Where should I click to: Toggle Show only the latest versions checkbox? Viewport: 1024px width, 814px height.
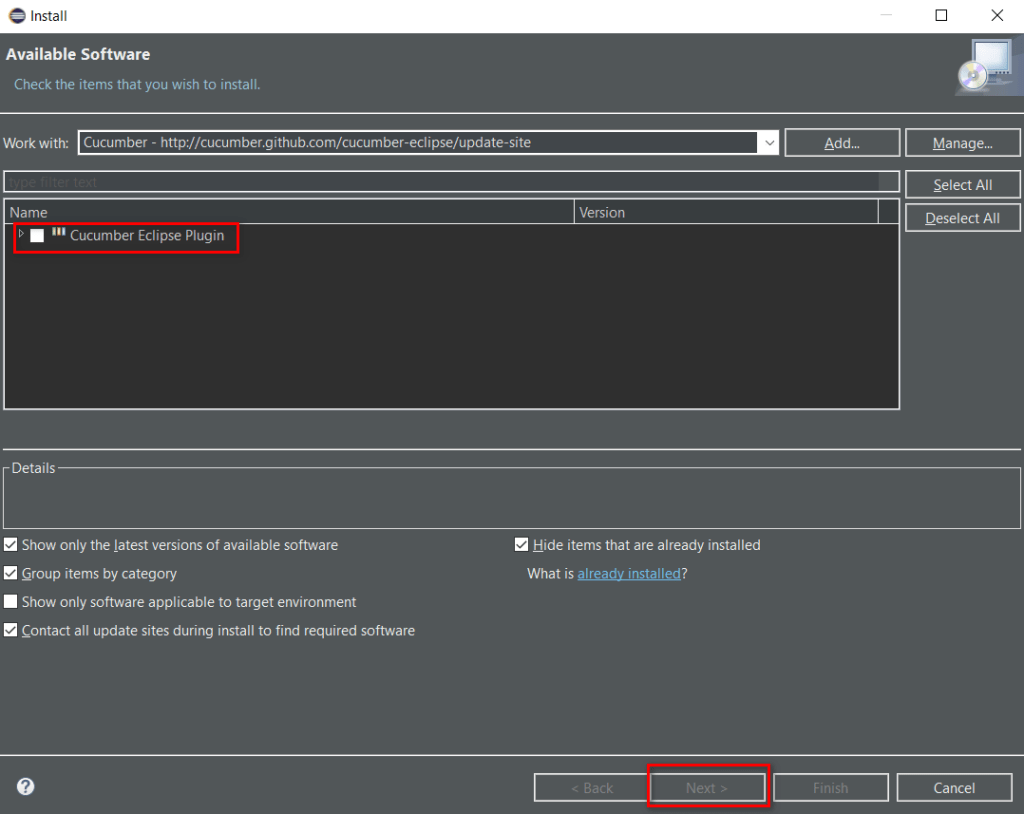point(11,545)
